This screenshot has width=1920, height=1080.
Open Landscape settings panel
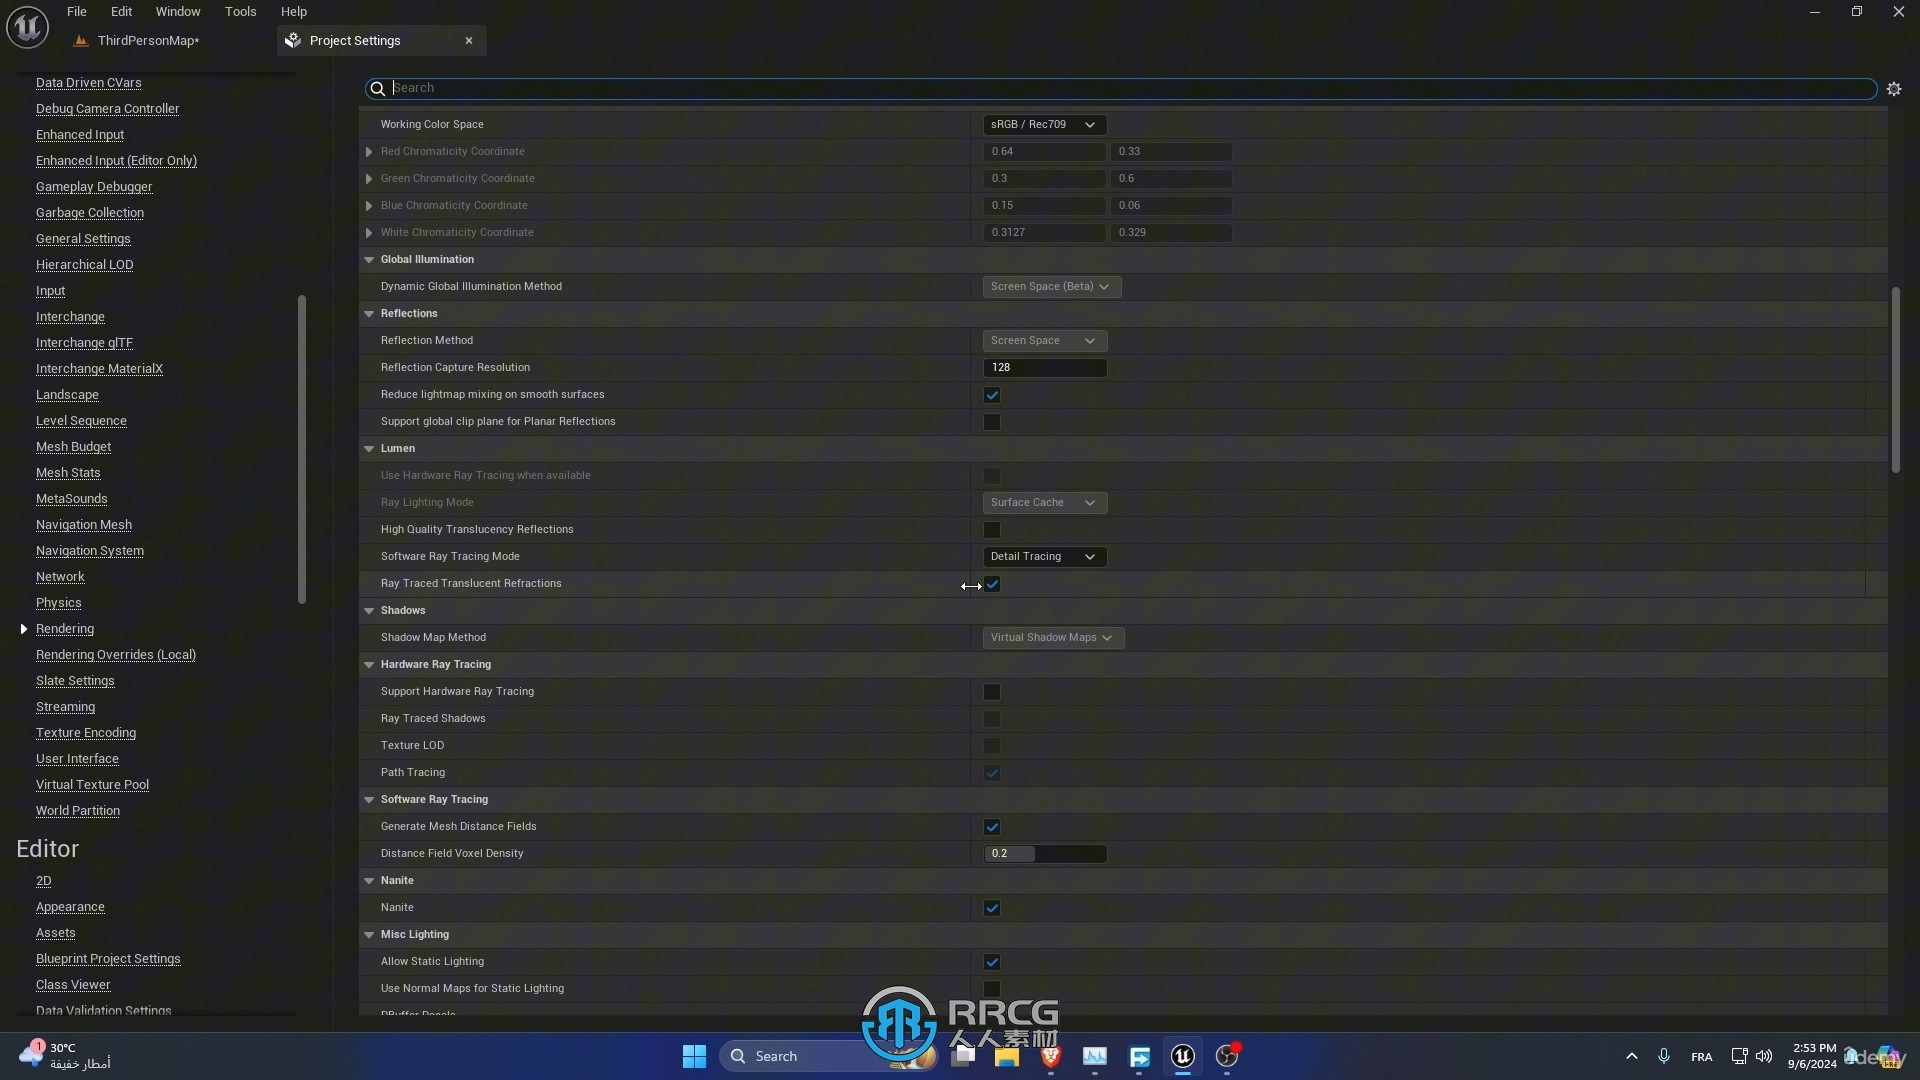pos(67,394)
